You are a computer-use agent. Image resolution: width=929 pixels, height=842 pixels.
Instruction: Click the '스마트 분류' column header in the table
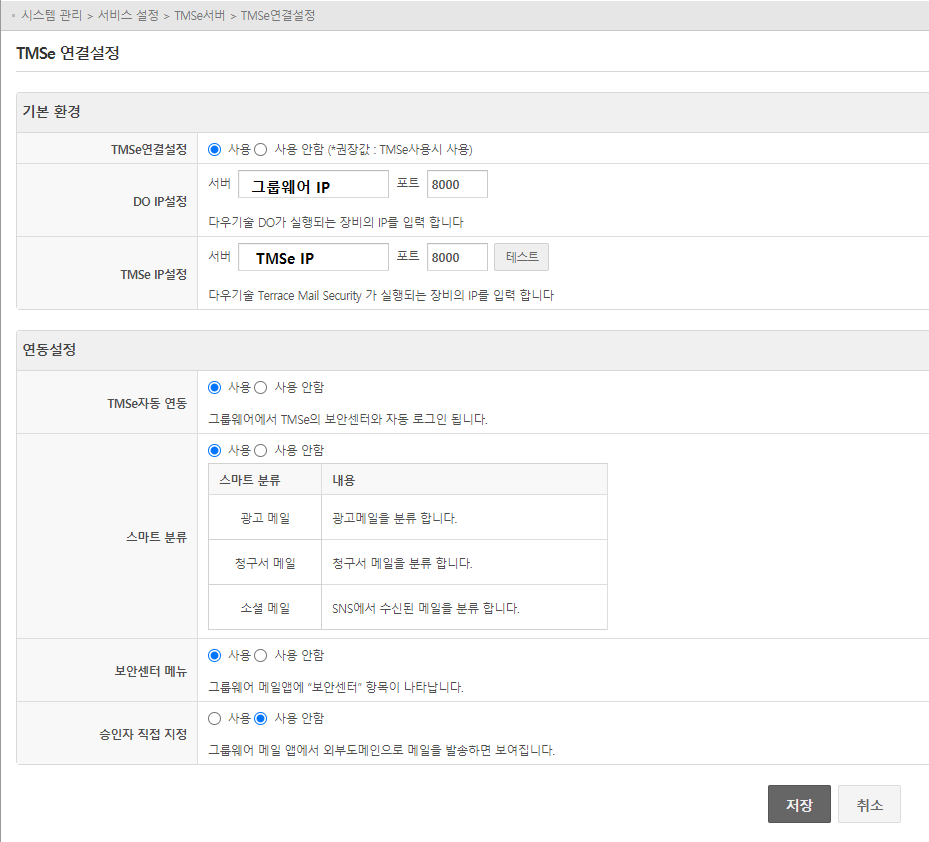(x=265, y=479)
